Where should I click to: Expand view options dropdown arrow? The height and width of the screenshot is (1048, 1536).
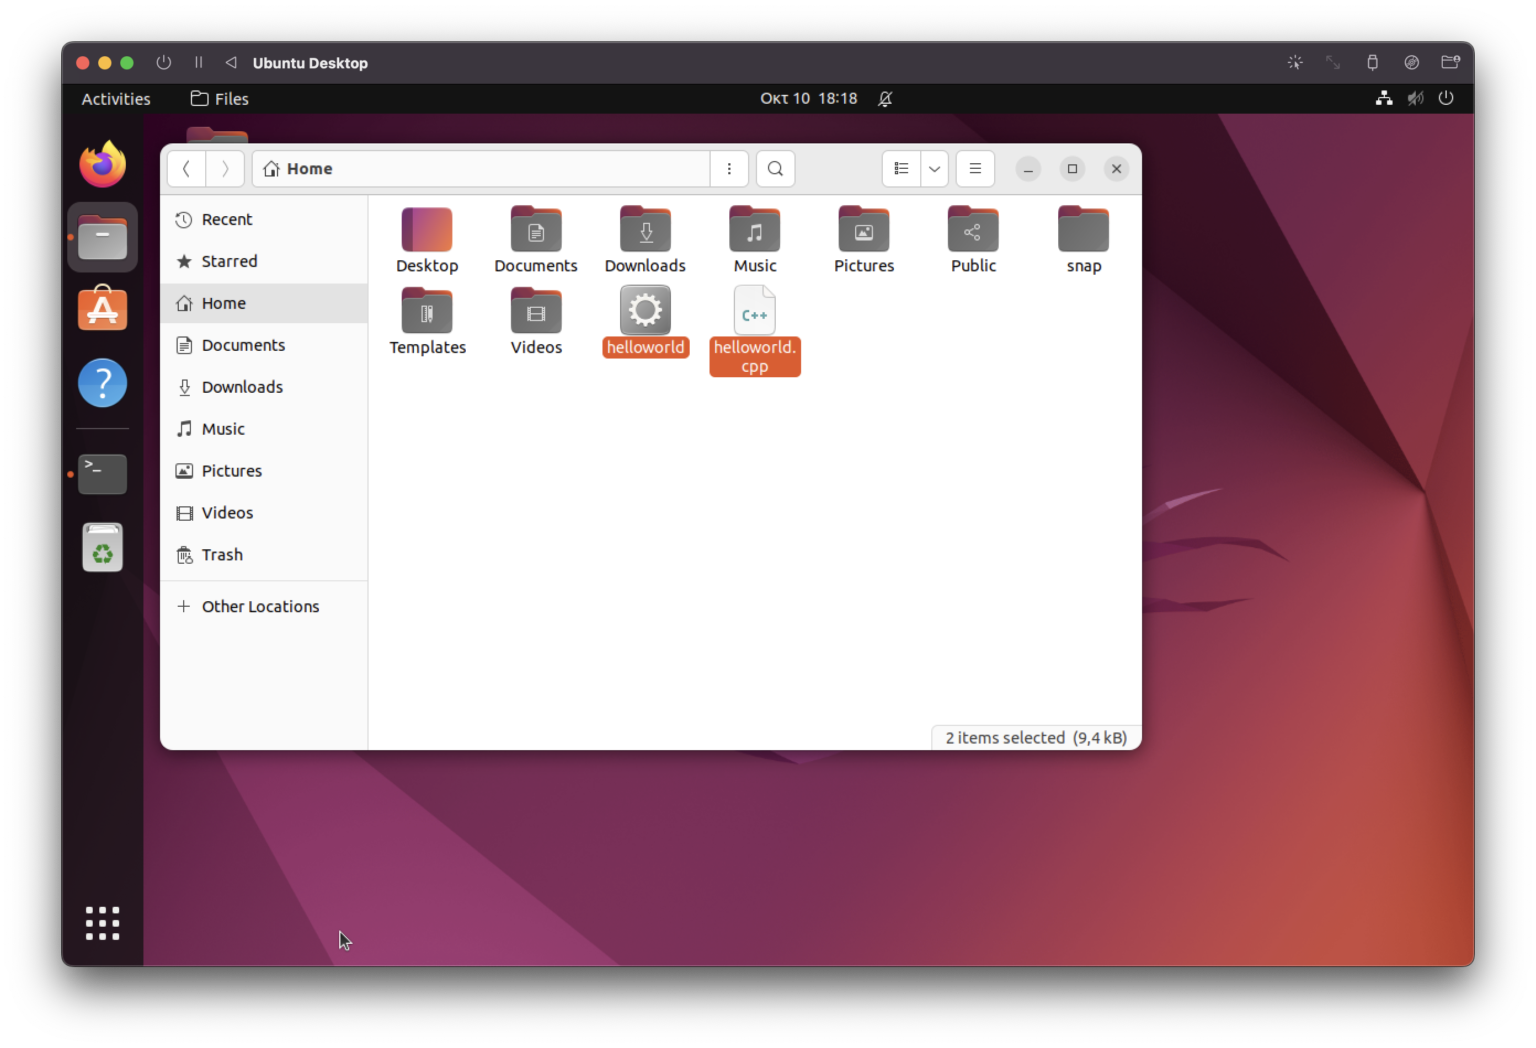click(x=934, y=169)
